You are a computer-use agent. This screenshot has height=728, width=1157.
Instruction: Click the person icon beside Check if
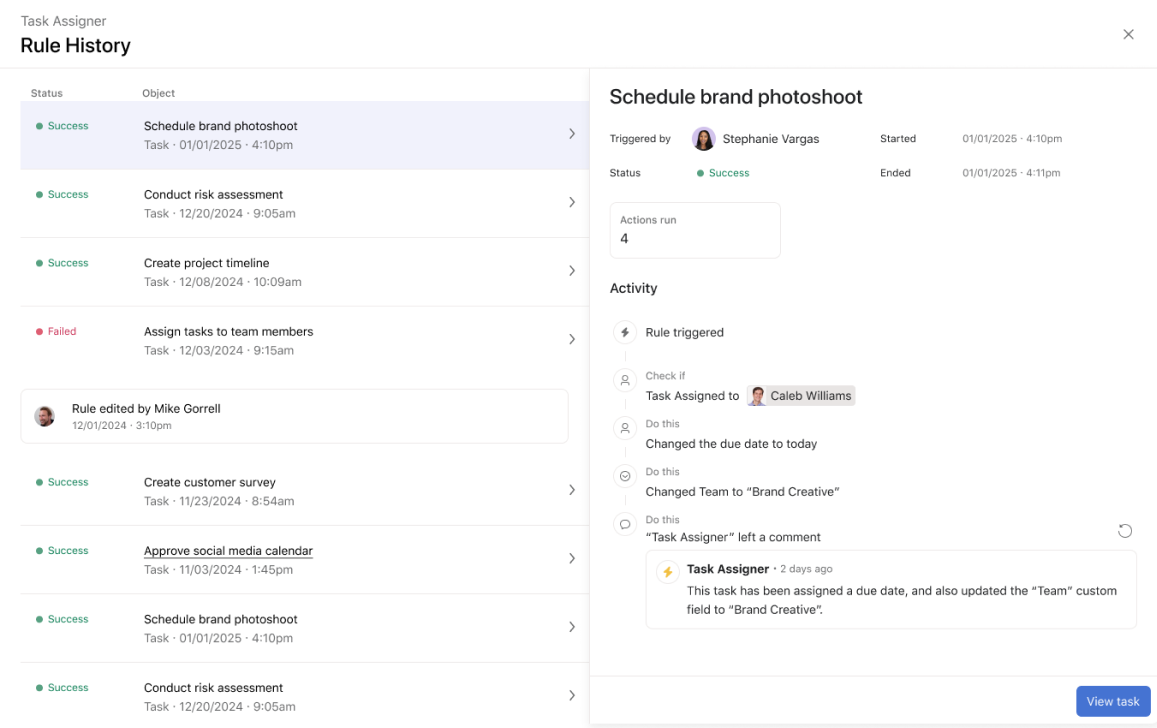tap(625, 381)
